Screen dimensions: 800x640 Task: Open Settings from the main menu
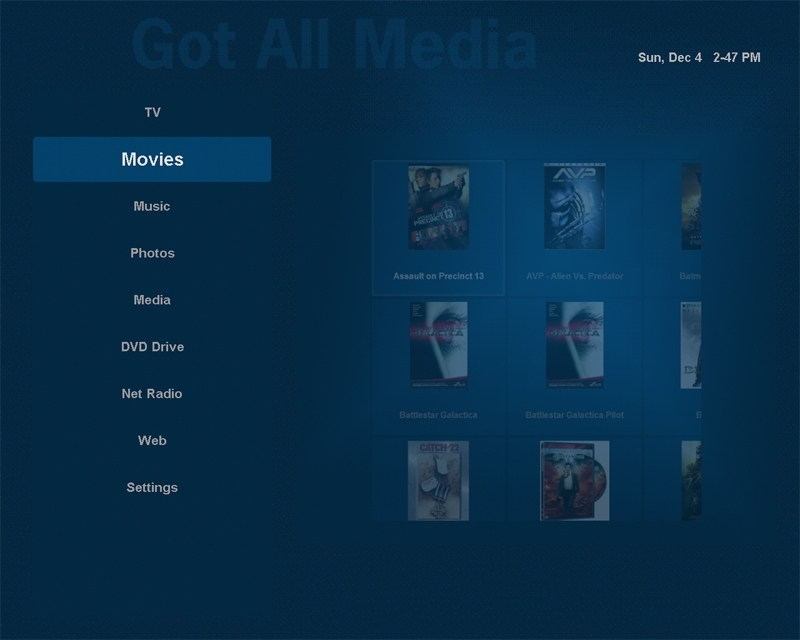[x=152, y=487]
